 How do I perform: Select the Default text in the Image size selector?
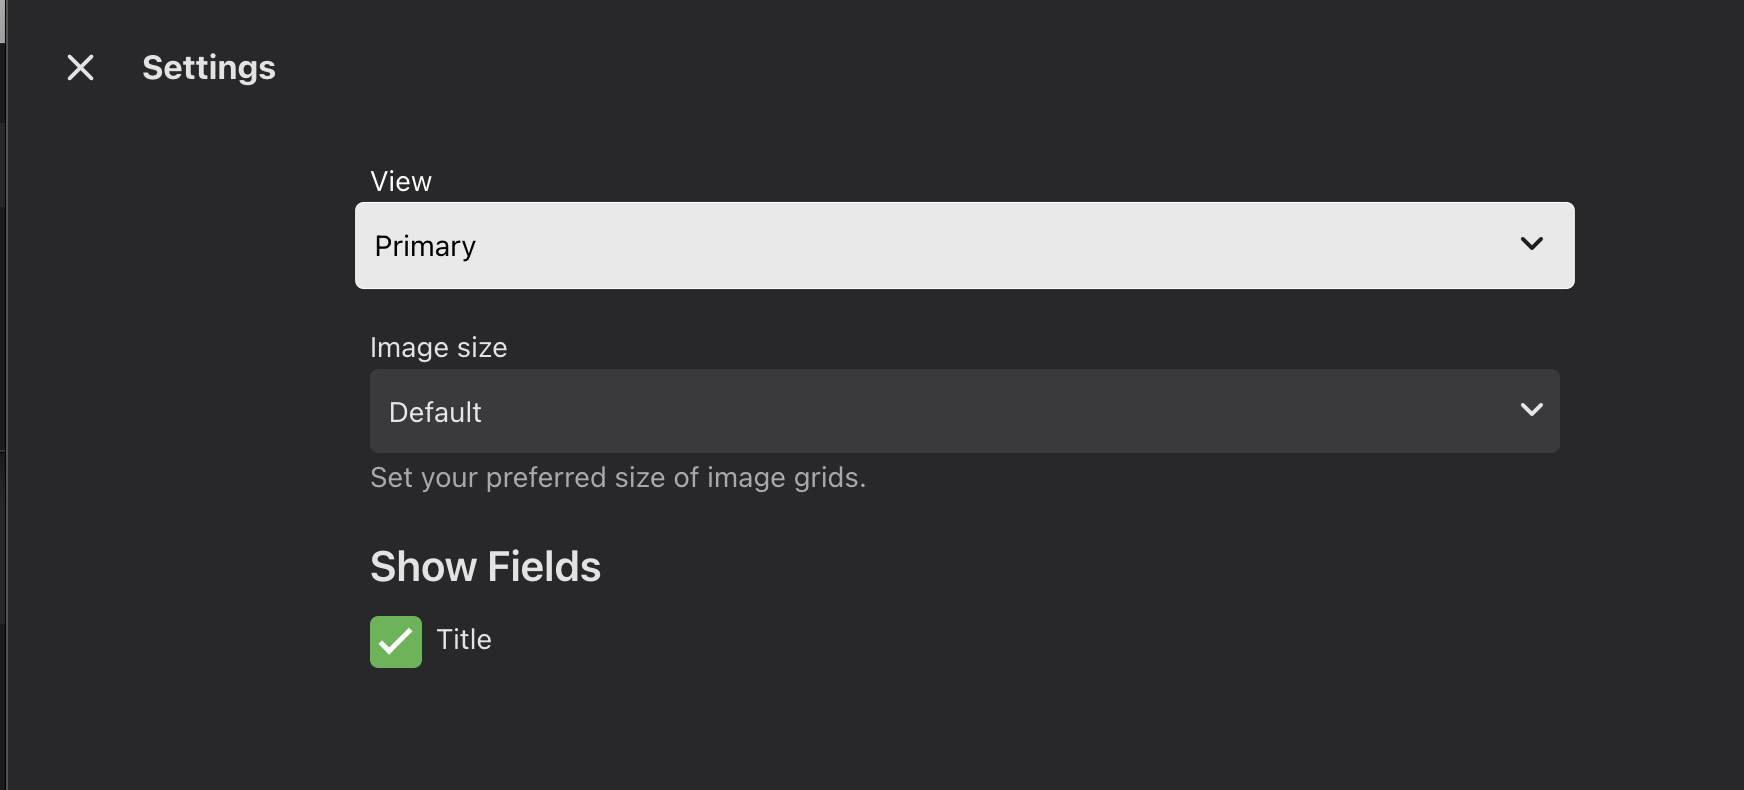click(435, 412)
